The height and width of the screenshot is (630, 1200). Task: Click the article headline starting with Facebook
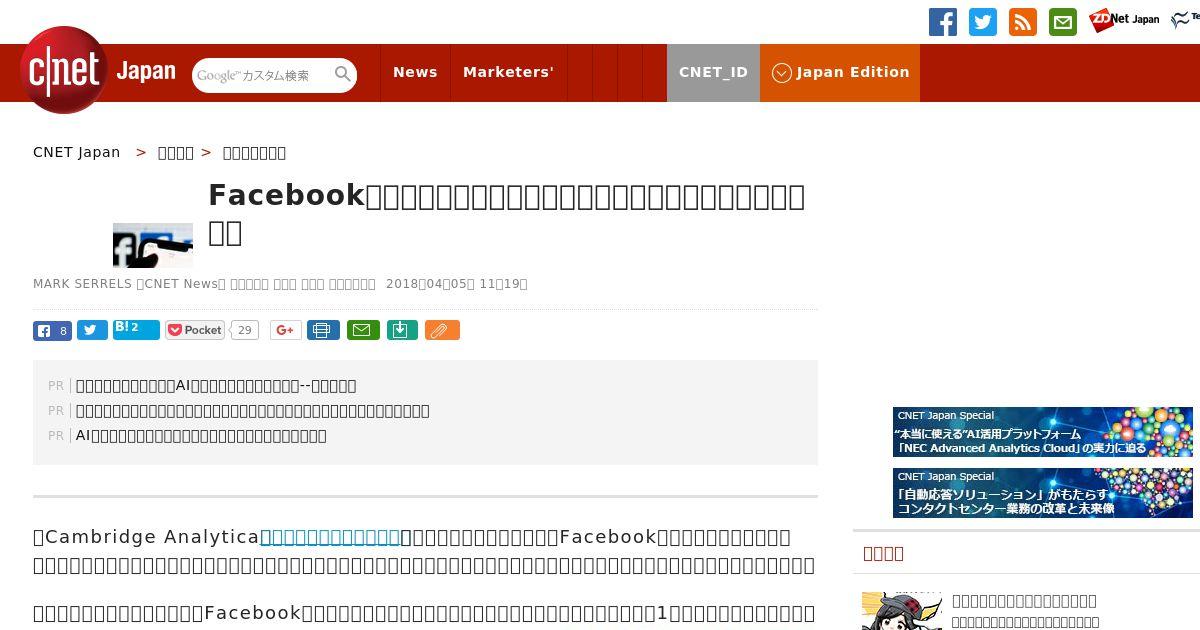click(x=506, y=213)
